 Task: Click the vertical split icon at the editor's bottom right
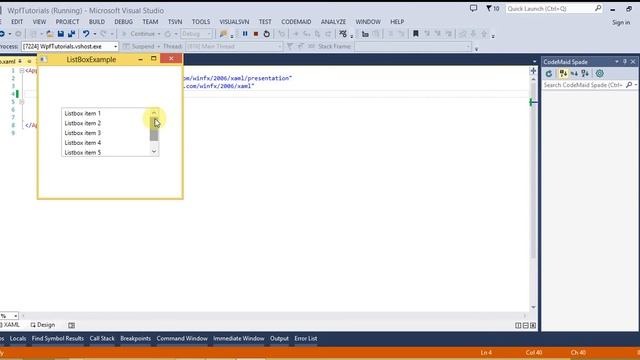518,325
